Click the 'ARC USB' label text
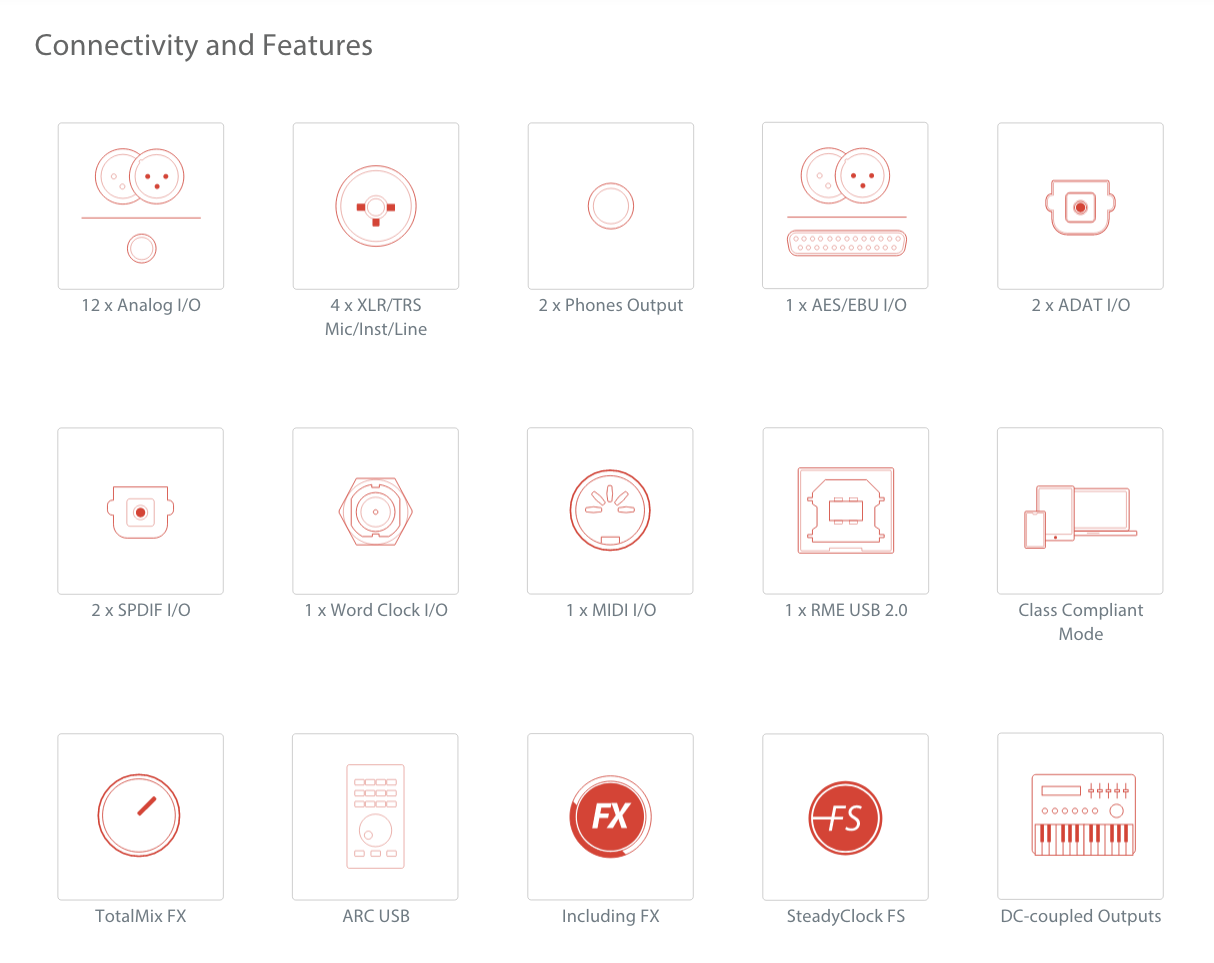Screen dimensions: 1214x963 (x=376, y=916)
